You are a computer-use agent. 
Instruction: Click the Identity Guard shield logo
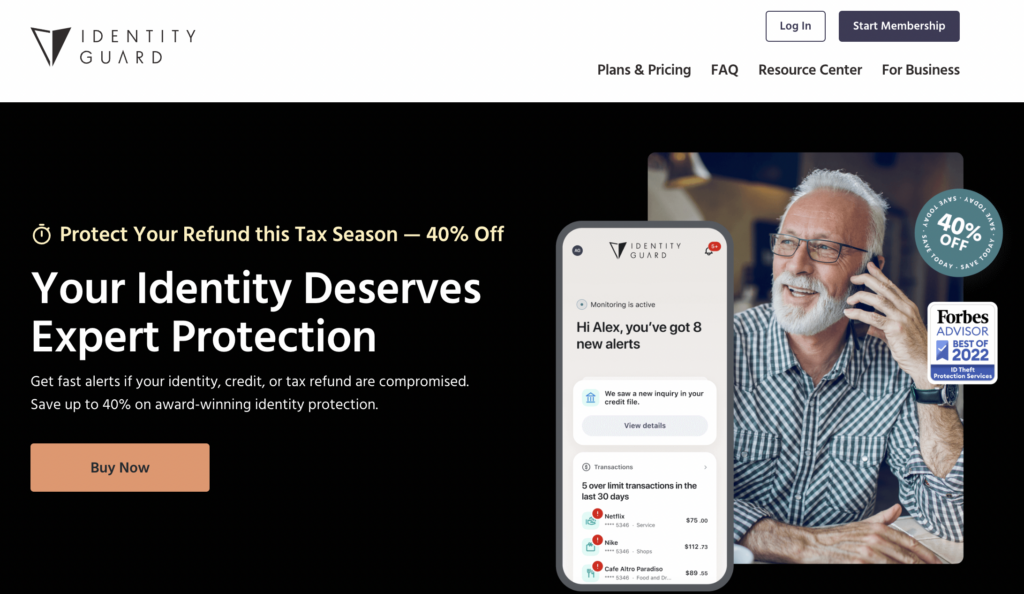(x=51, y=46)
